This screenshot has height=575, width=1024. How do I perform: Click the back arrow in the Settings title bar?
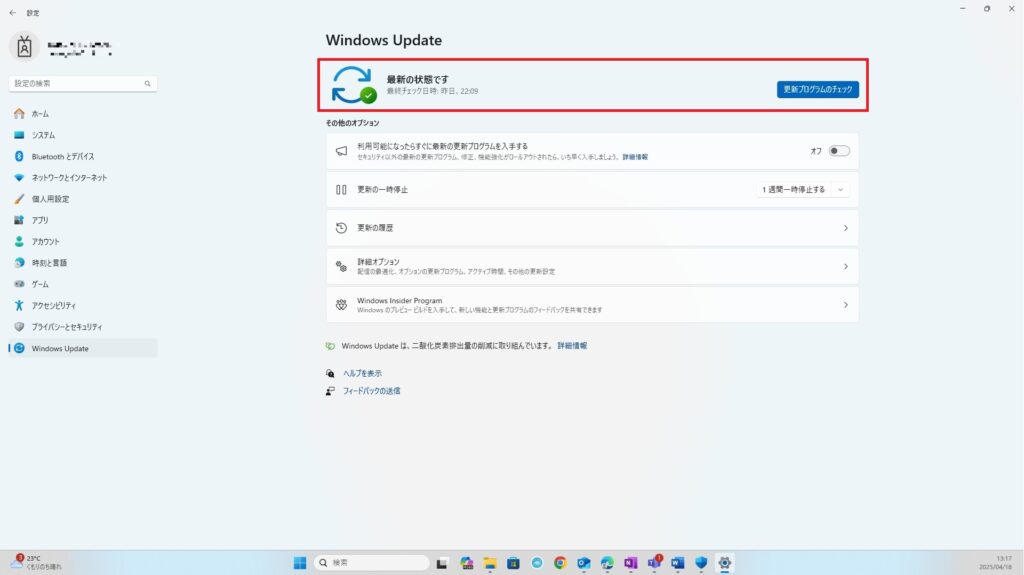tap(12, 12)
